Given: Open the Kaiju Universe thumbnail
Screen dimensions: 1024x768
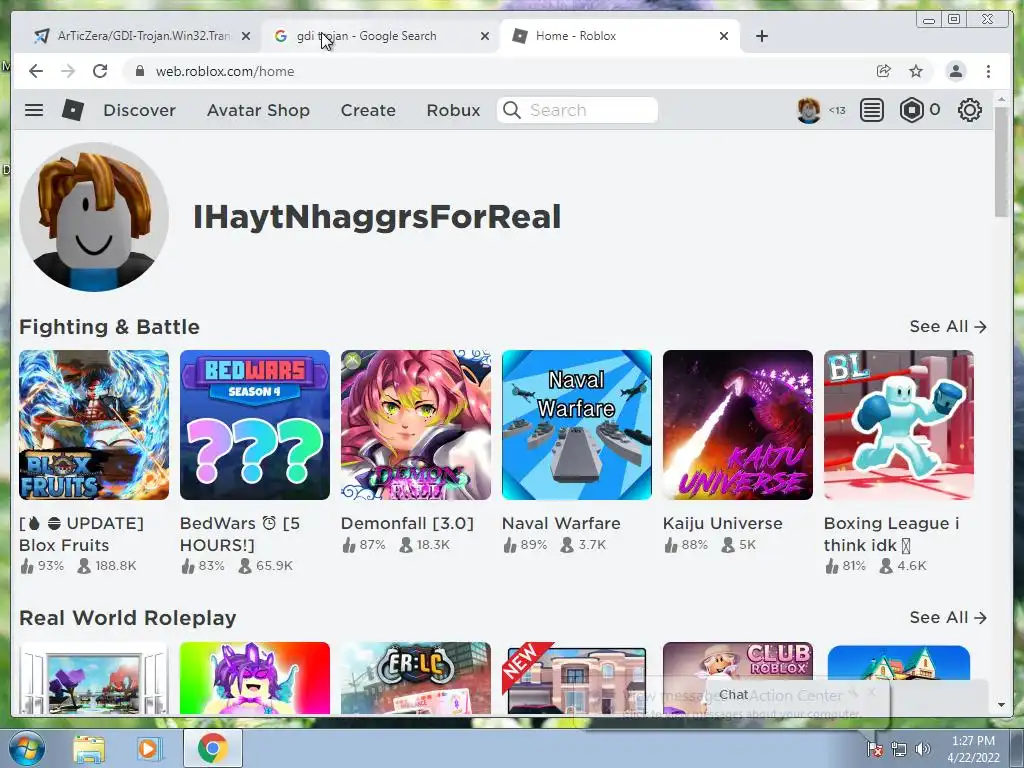Looking at the screenshot, I should pos(737,425).
